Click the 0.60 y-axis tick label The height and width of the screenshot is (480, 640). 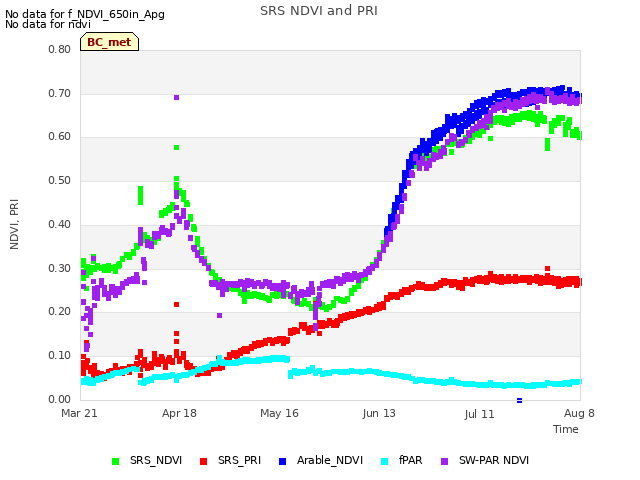[x=60, y=137]
